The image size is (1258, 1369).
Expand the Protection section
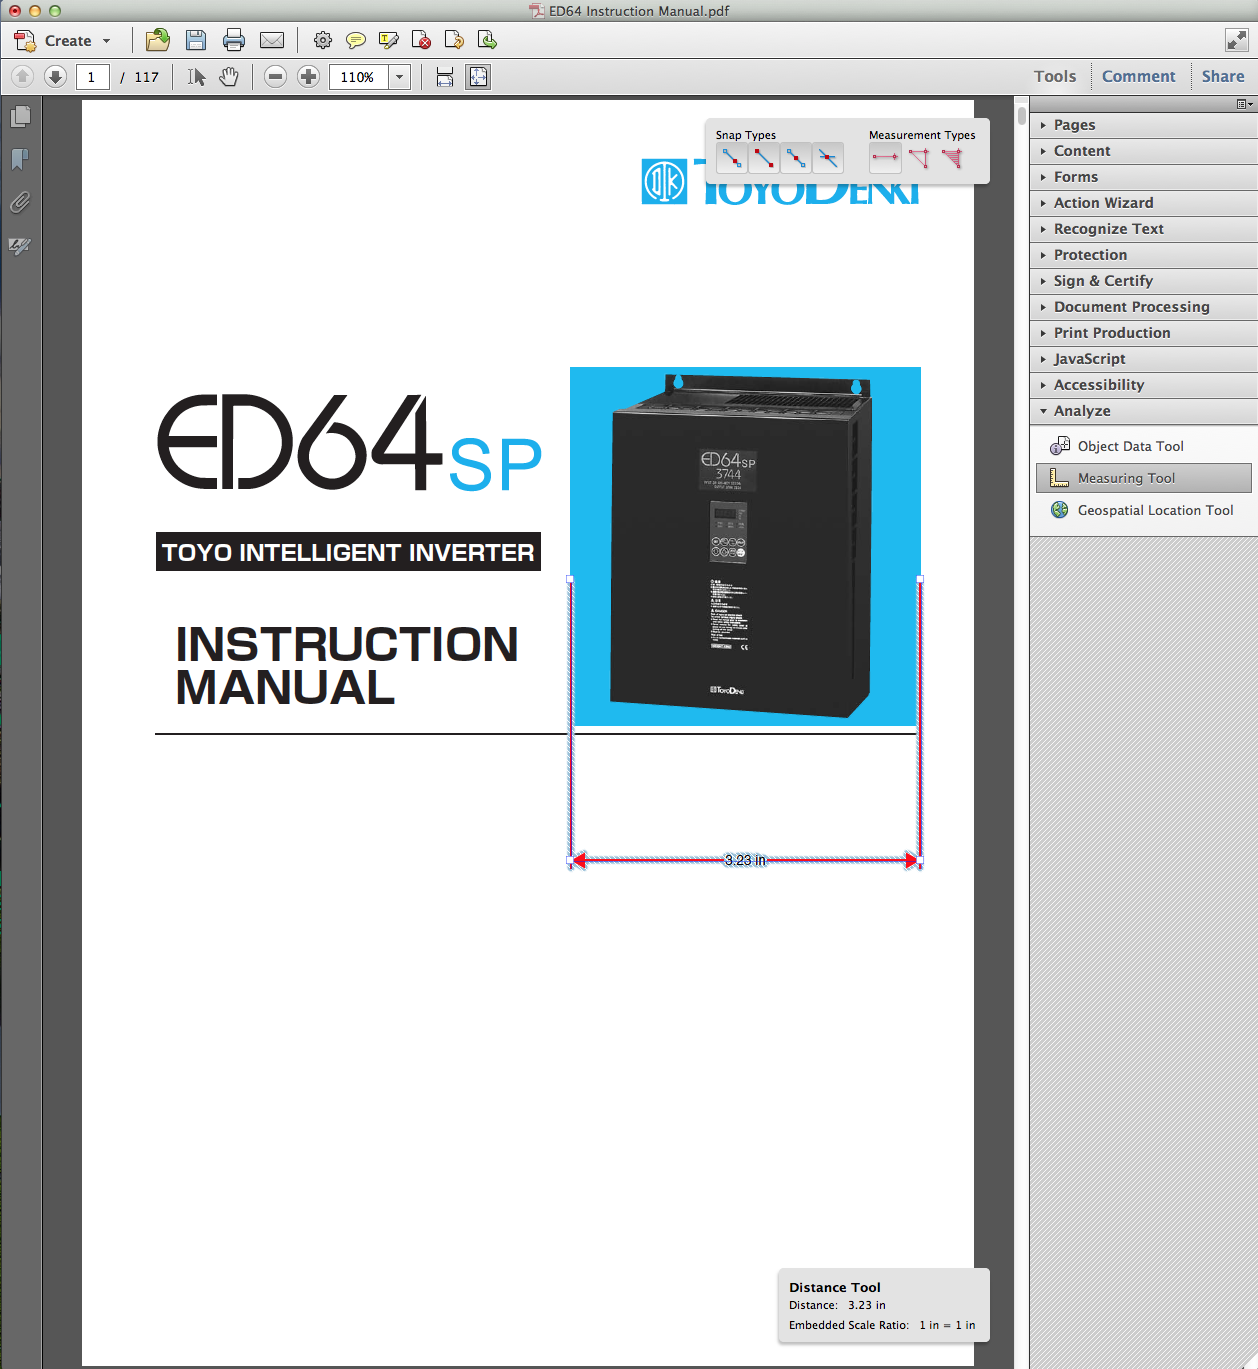pos(1143,255)
